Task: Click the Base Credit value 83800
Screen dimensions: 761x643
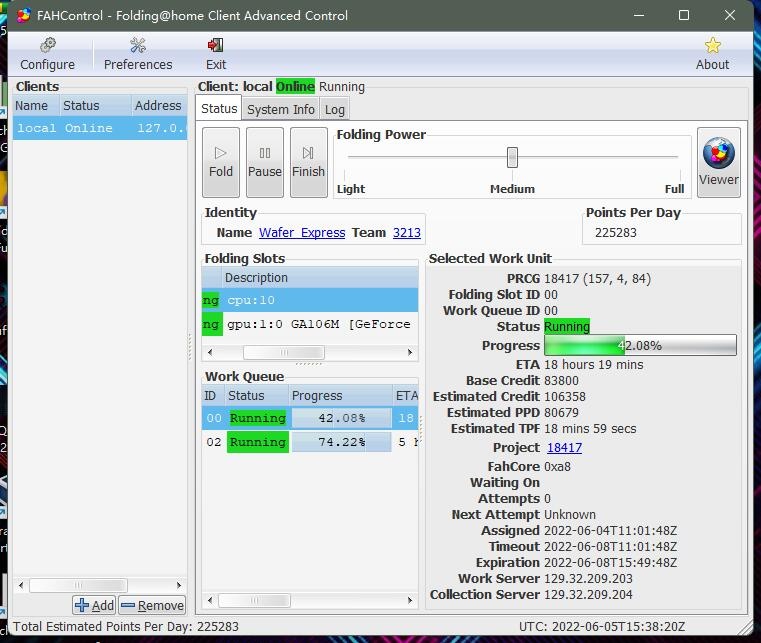Action: [x=561, y=381]
